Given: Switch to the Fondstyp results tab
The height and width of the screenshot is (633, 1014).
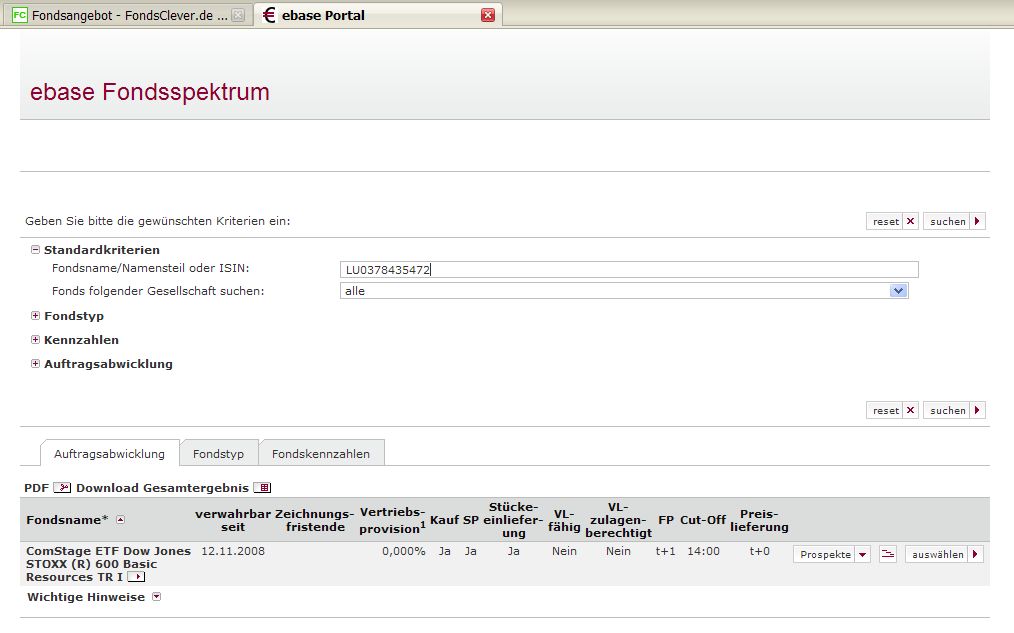Looking at the screenshot, I should pyautogui.click(x=219, y=453).
